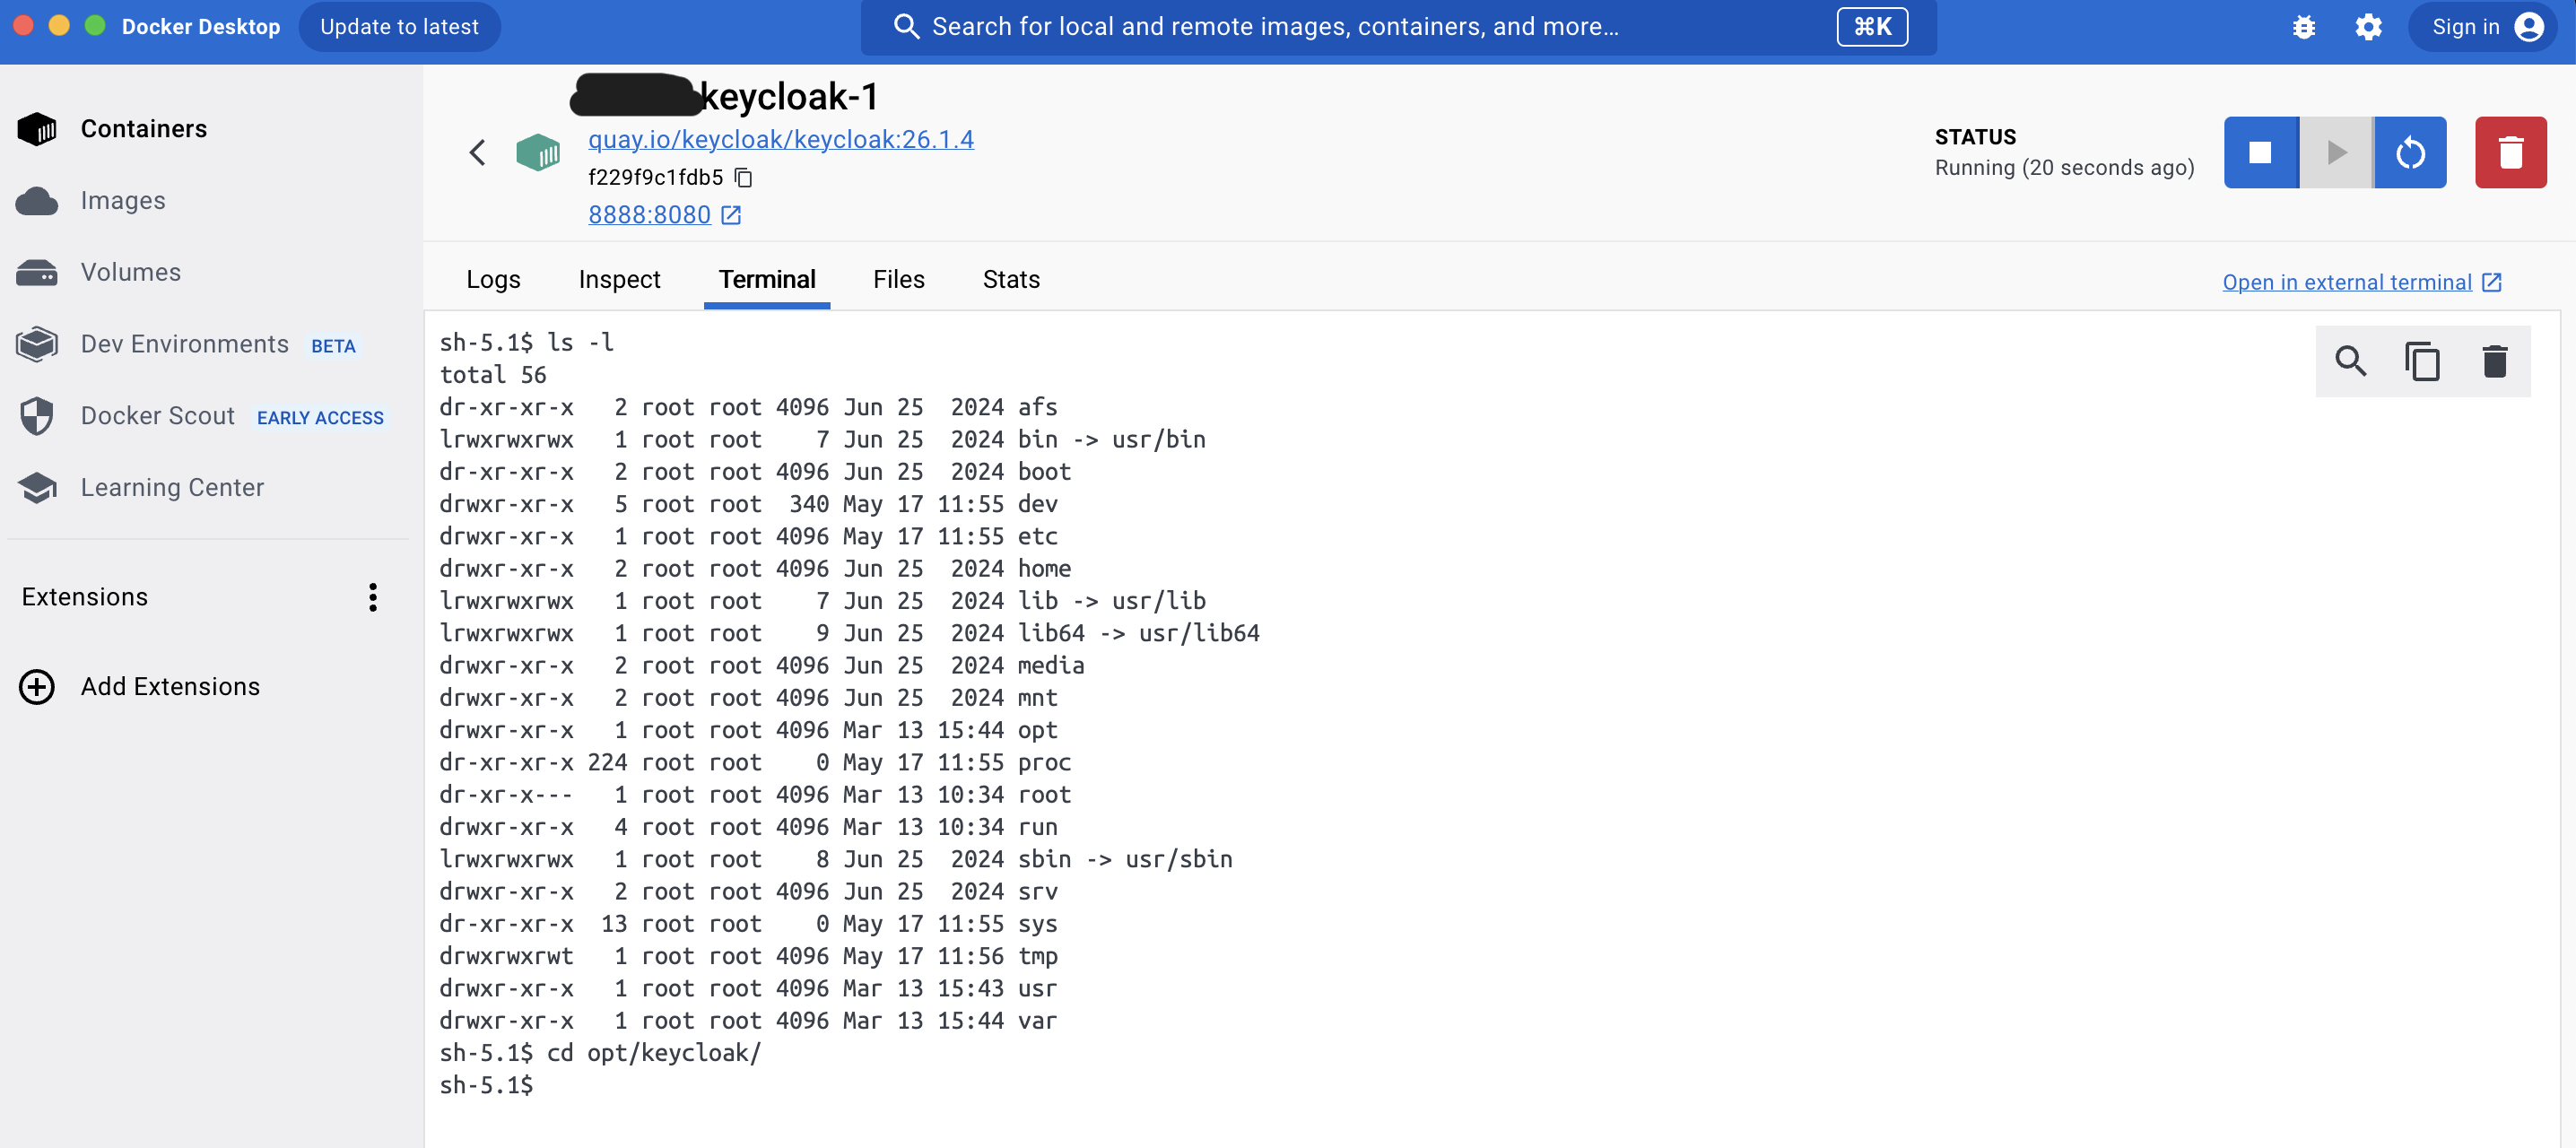Screen dimensions: 2576x1148
Task: Open the Learning Center
Action: [171, 487]
